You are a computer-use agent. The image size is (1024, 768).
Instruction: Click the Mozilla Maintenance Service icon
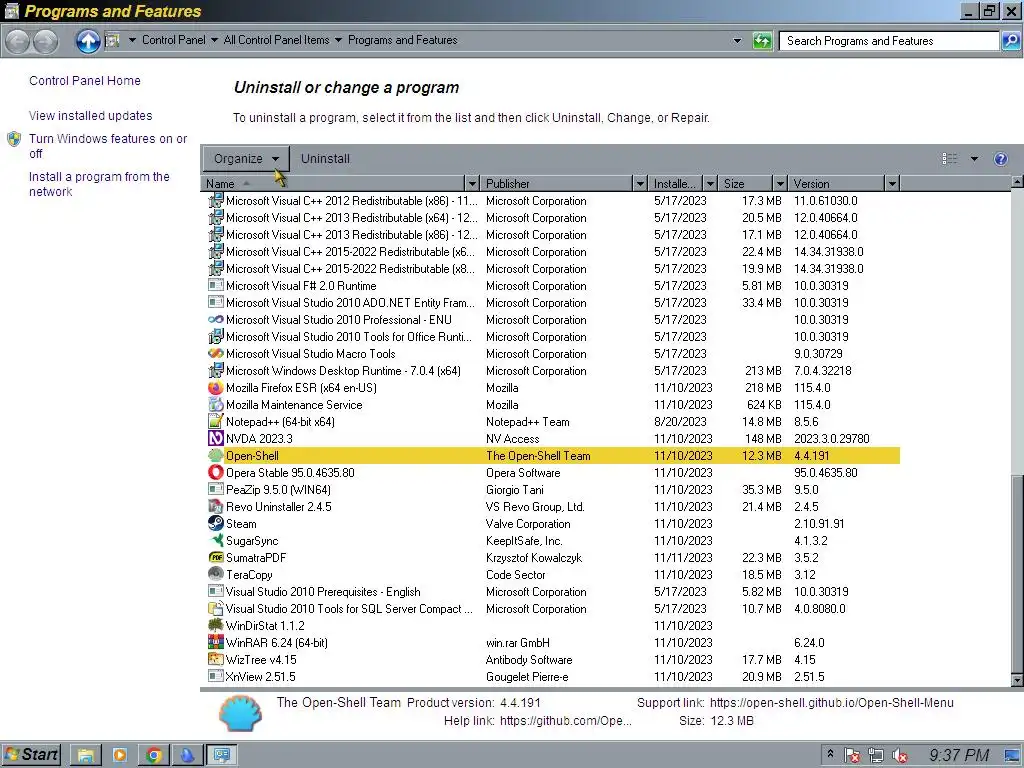[216, 404]
